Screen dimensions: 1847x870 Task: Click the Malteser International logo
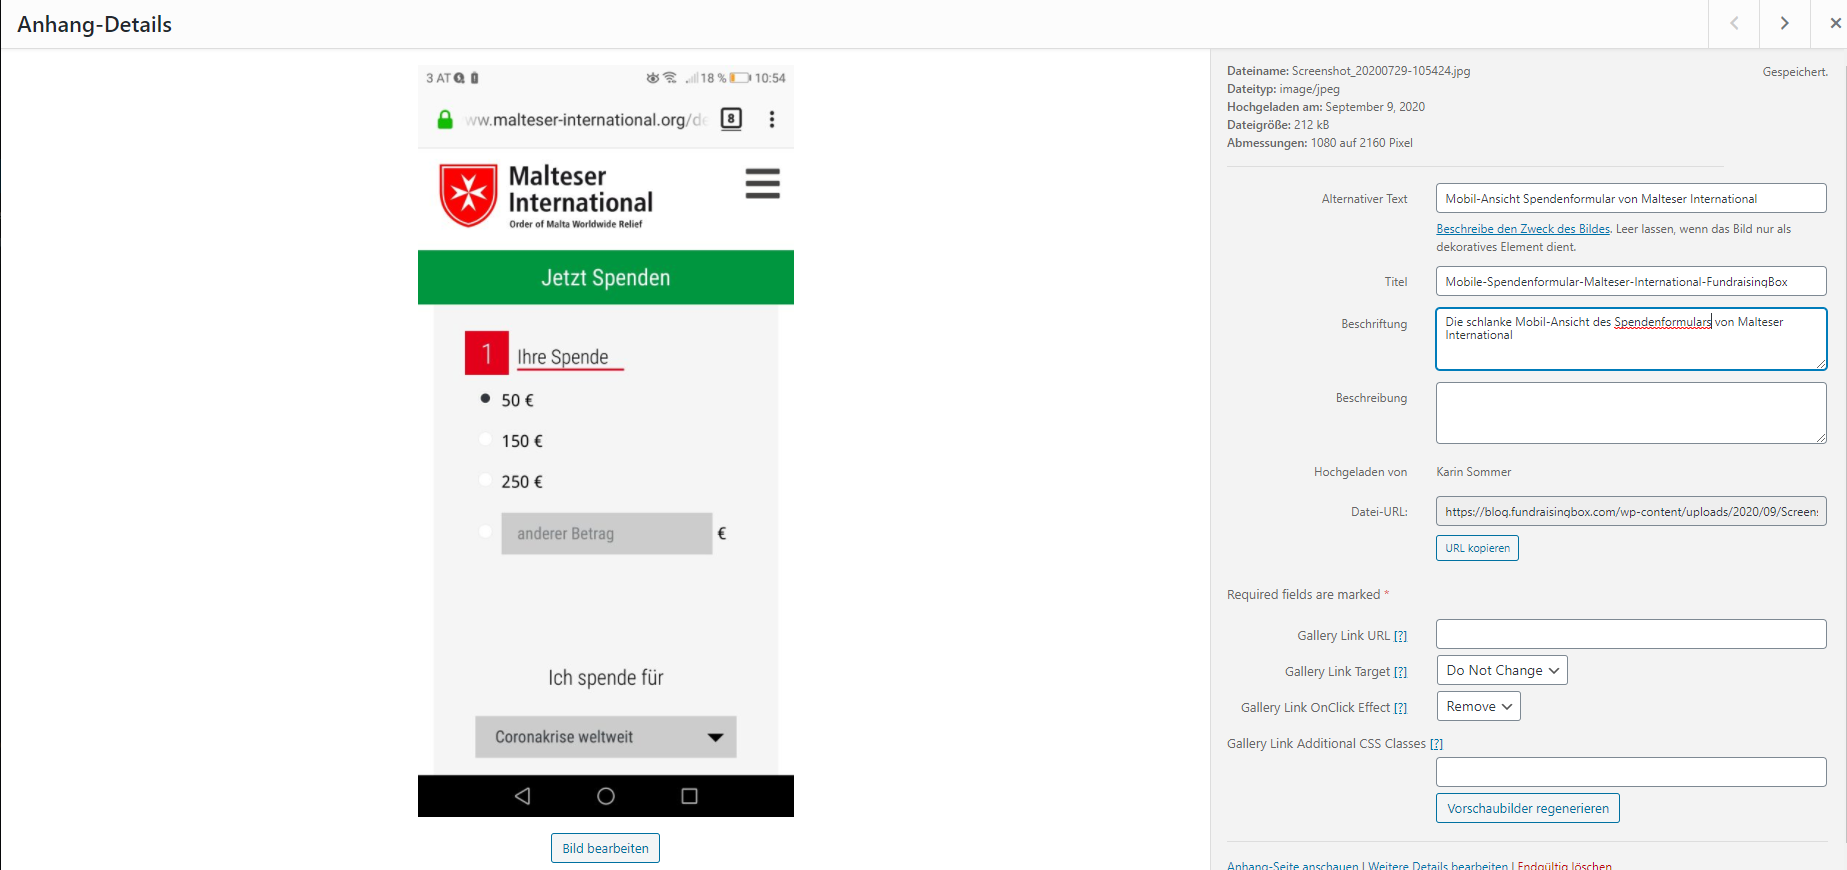[x=546, y=196]
